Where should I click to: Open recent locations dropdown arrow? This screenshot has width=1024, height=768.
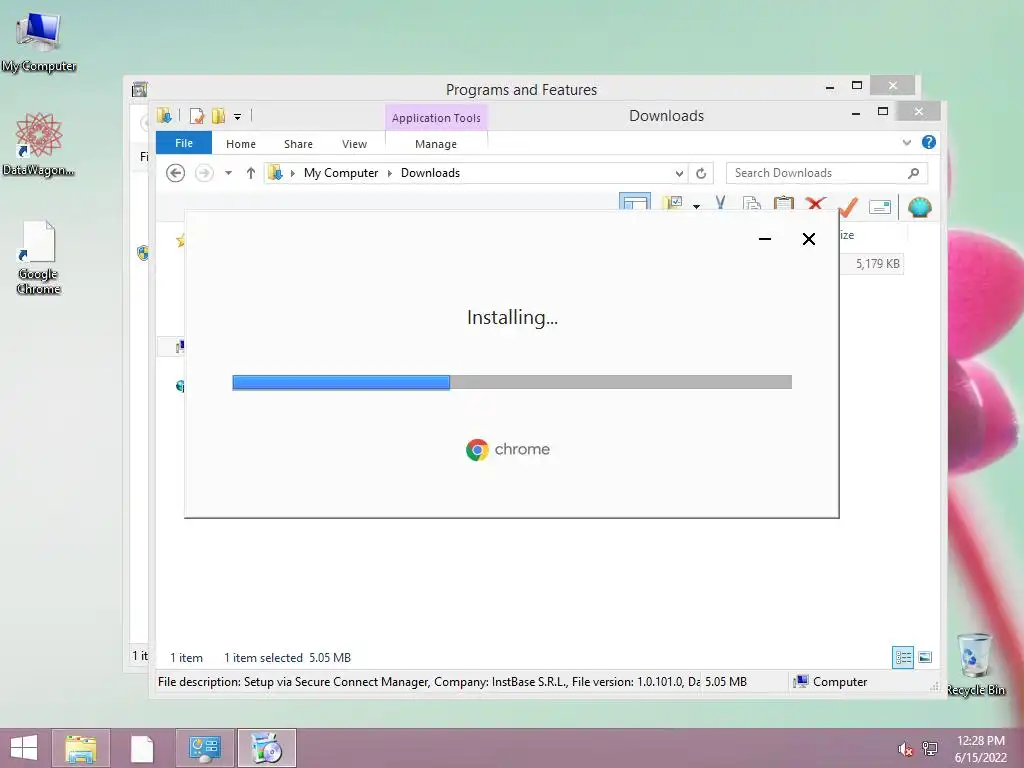(228, 173)
